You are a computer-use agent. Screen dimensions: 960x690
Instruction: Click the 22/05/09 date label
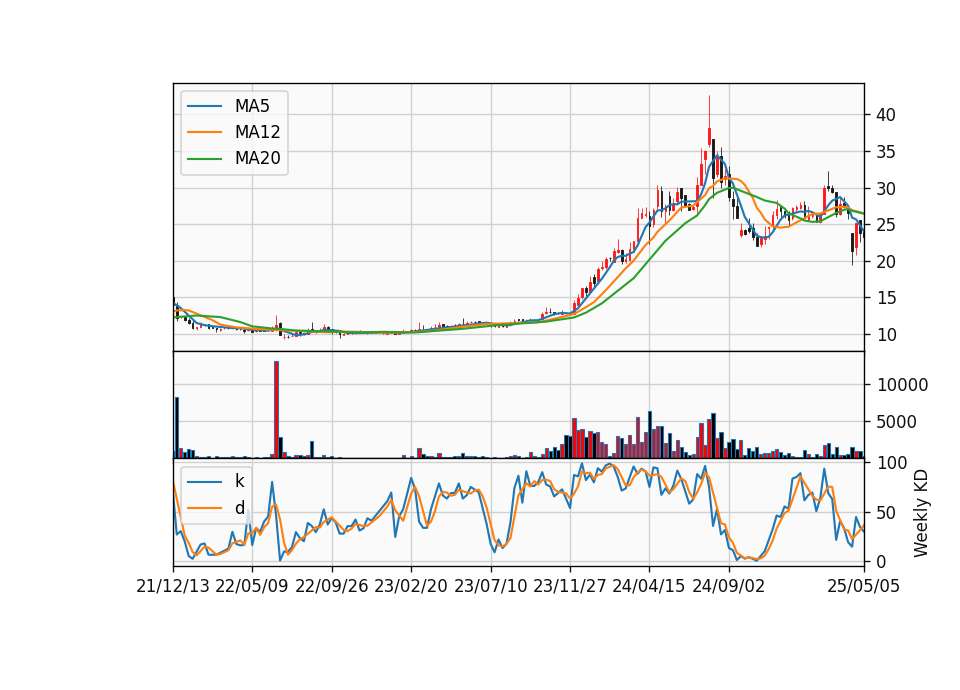252,586
